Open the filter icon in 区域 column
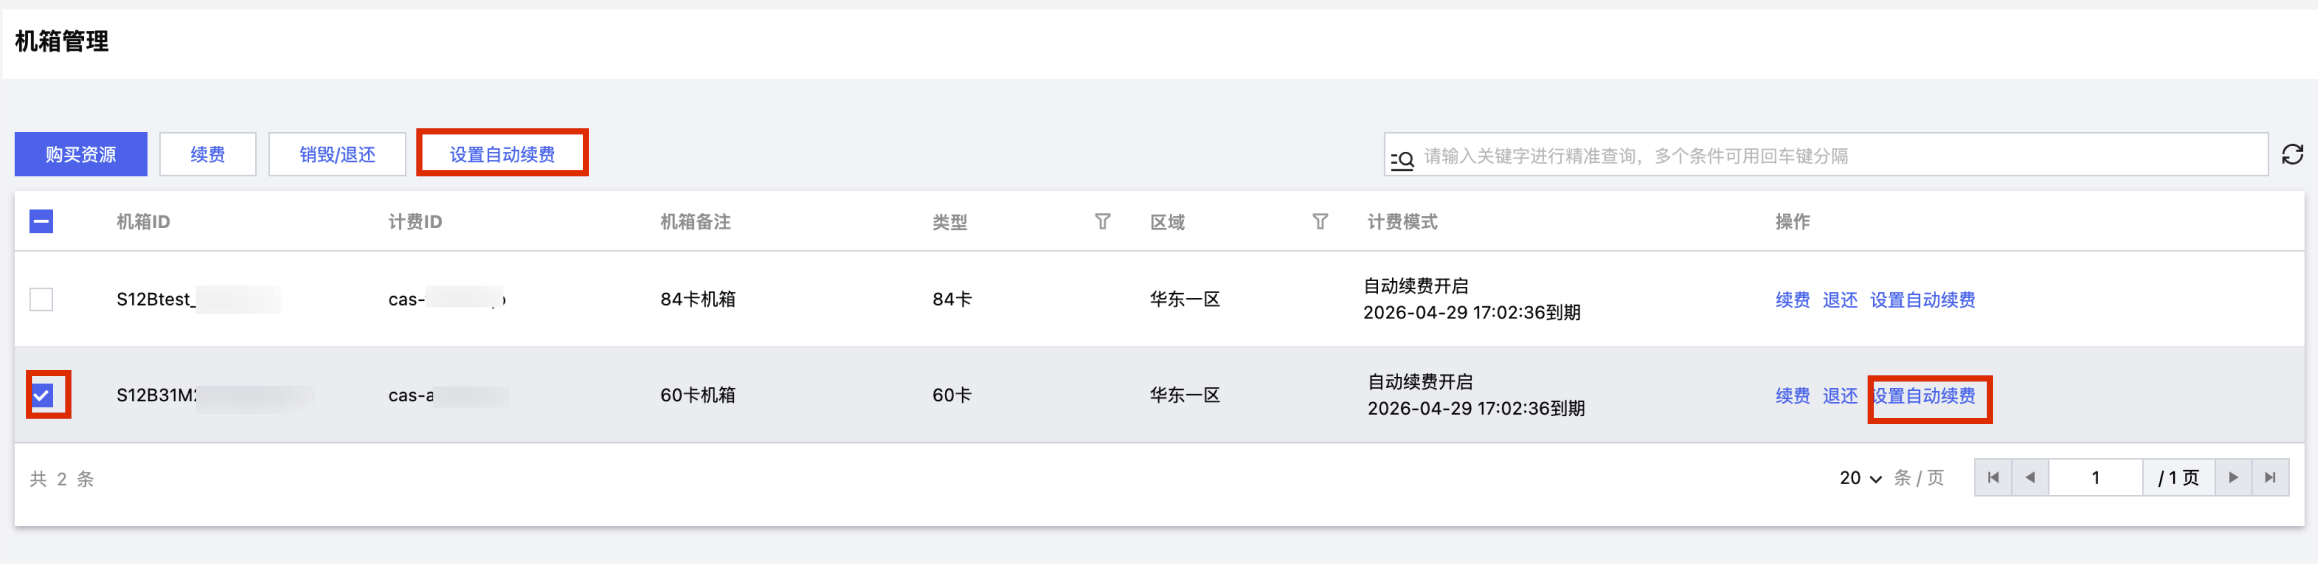This screenshot has width=2318, height=564. click(1320, 221)
